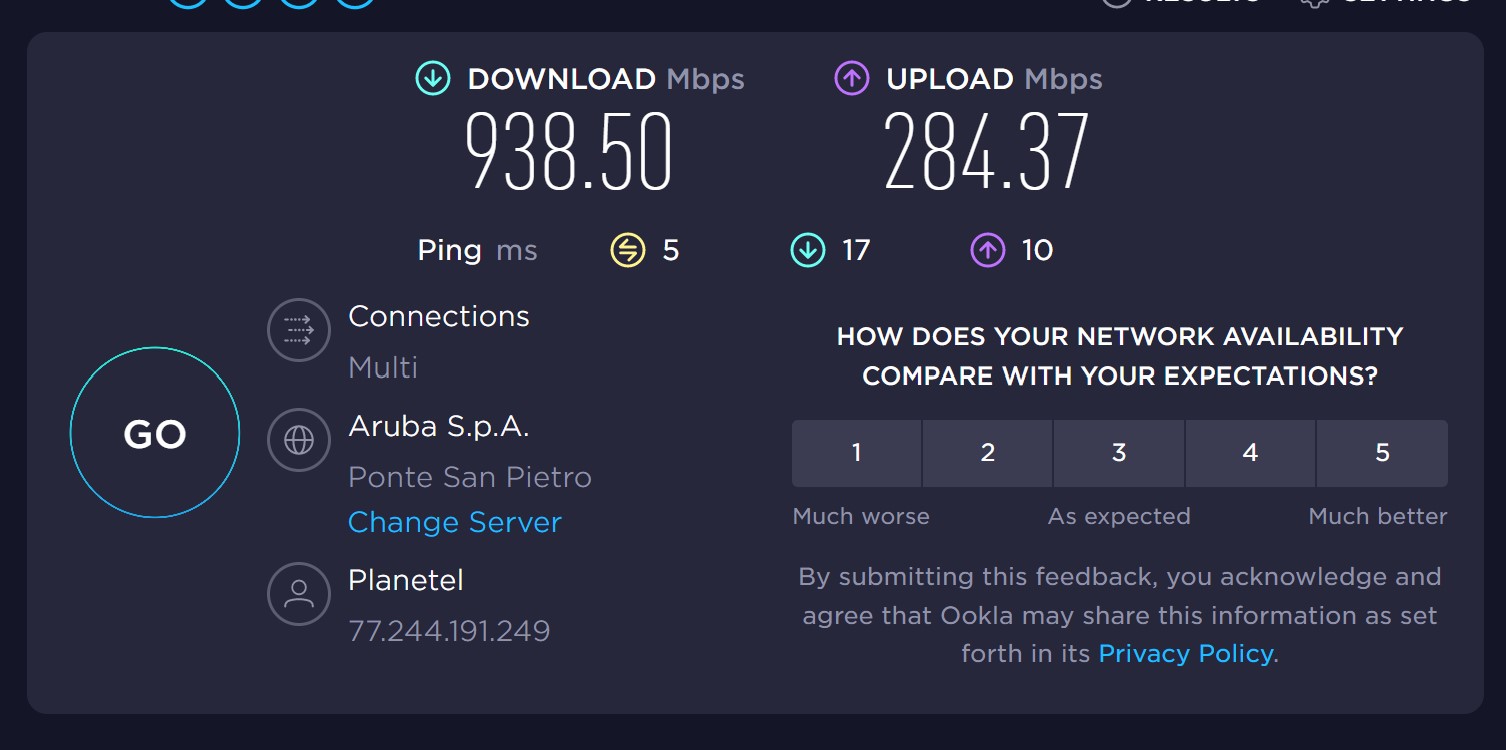The height and width of the screenshot is (750, 1506).
Task: Click the download latency icon next to 17
Action: pyautogui.click(x=807, y=250)
